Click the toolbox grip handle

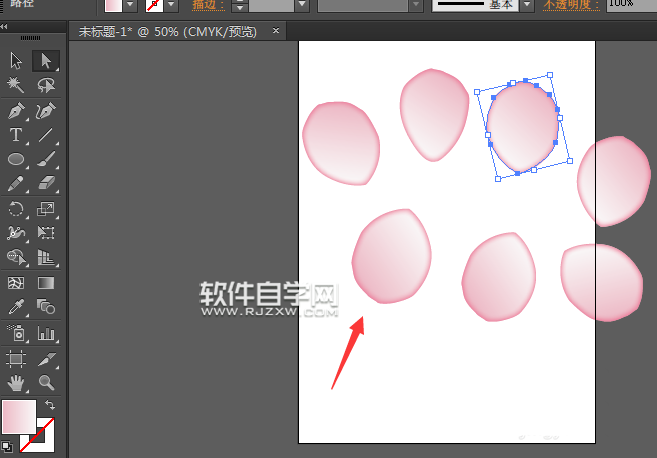[31, 38]
